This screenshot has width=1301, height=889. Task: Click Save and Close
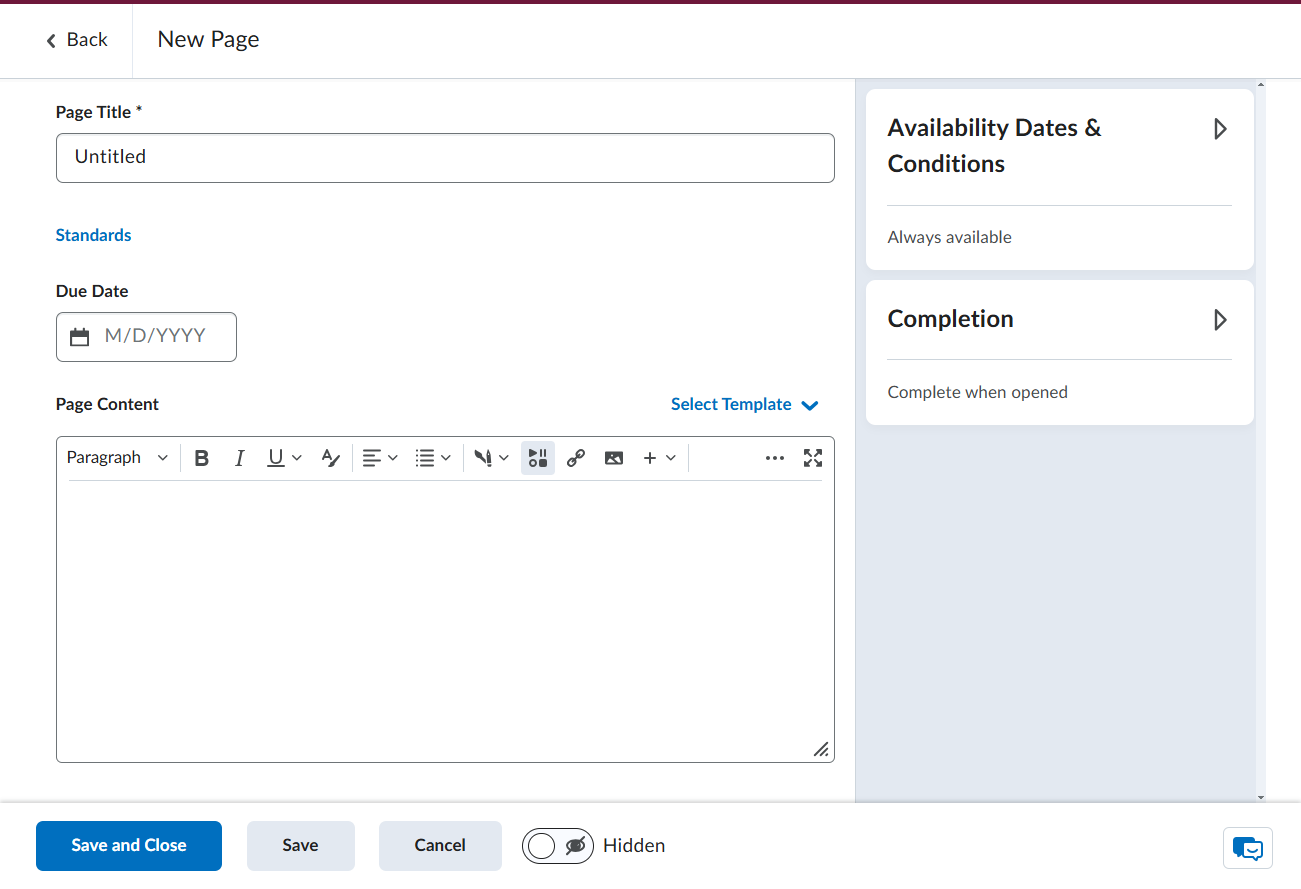(x=129, y=846)
